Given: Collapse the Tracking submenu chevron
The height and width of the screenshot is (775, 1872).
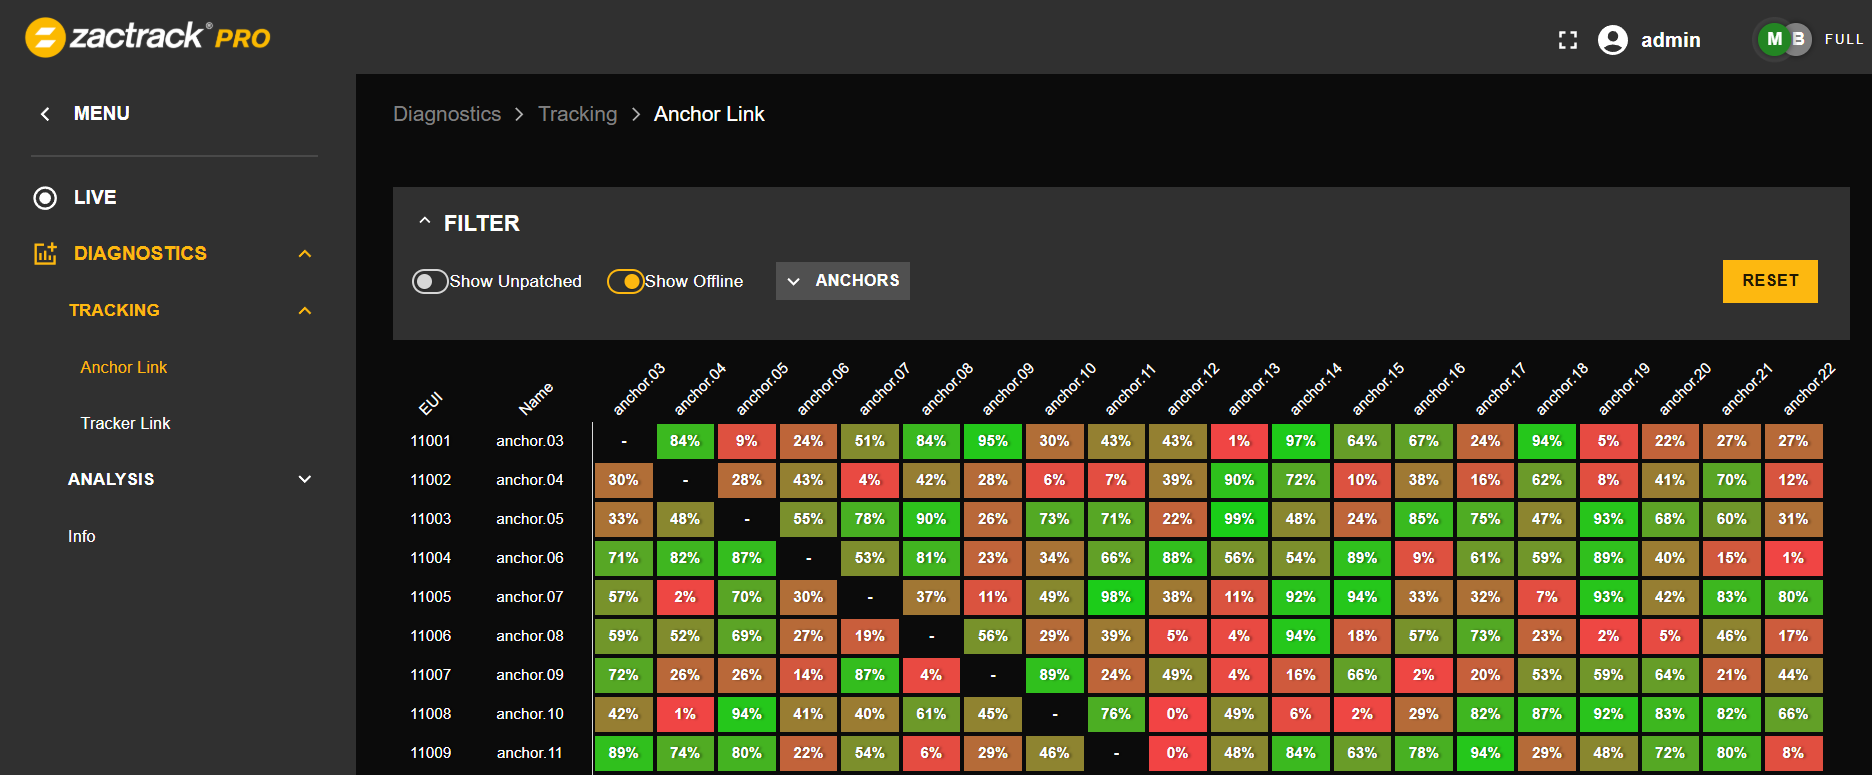Looking at the screenshot, I should coord(305,311).
